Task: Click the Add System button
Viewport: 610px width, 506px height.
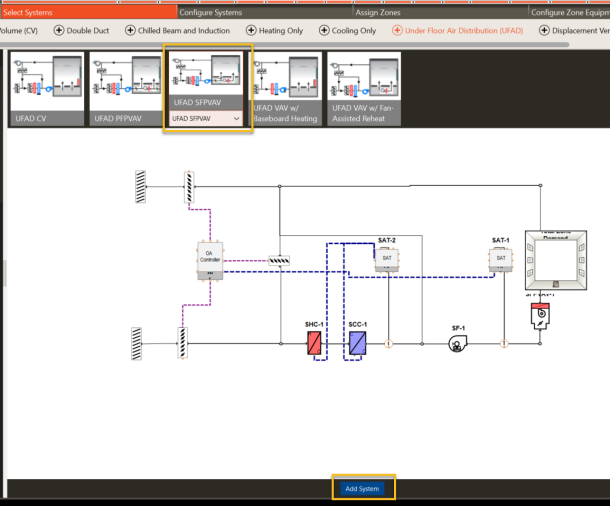Action: click(x=362, y=488)
